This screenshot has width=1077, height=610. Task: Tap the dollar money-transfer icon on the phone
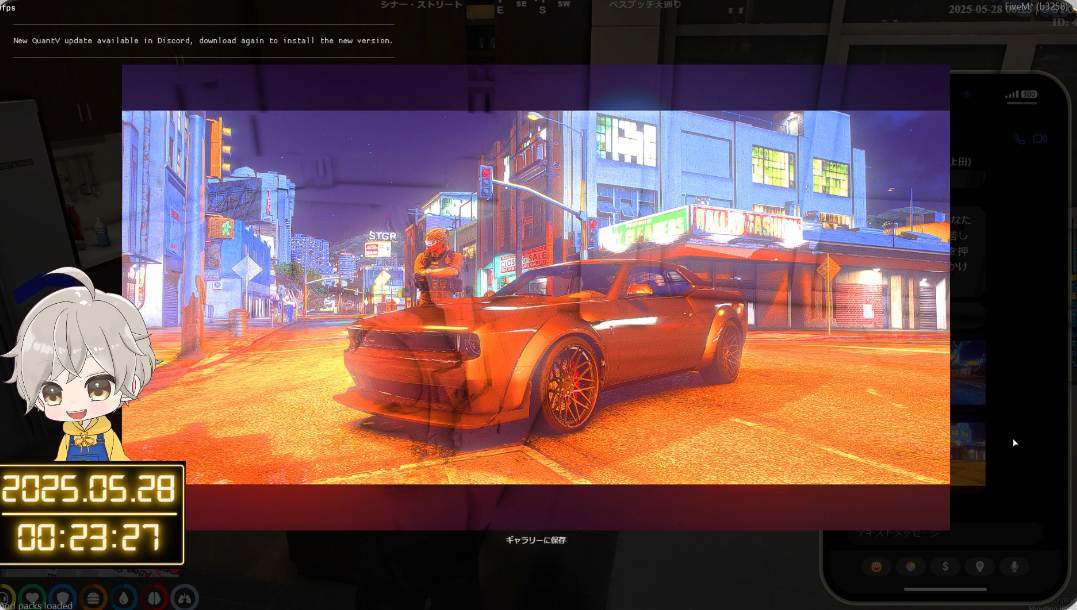pos(945,567)
